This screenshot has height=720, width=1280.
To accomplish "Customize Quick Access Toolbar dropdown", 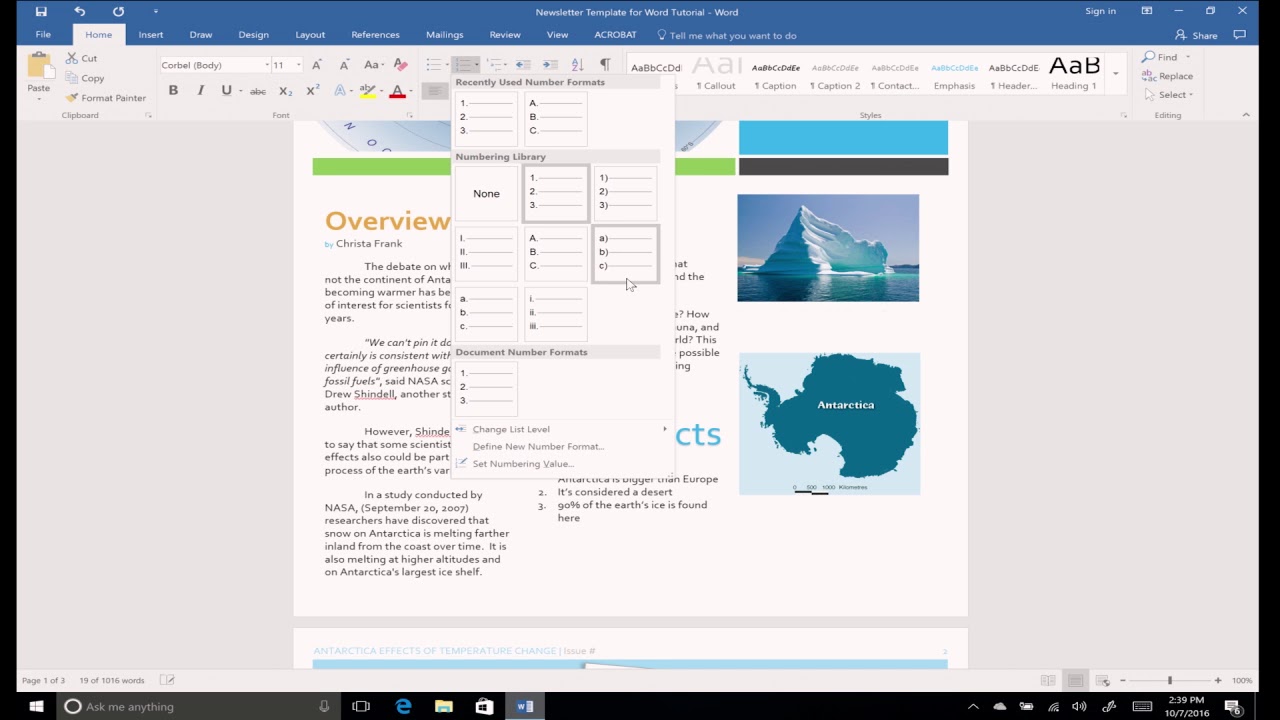I will point(155,11).
